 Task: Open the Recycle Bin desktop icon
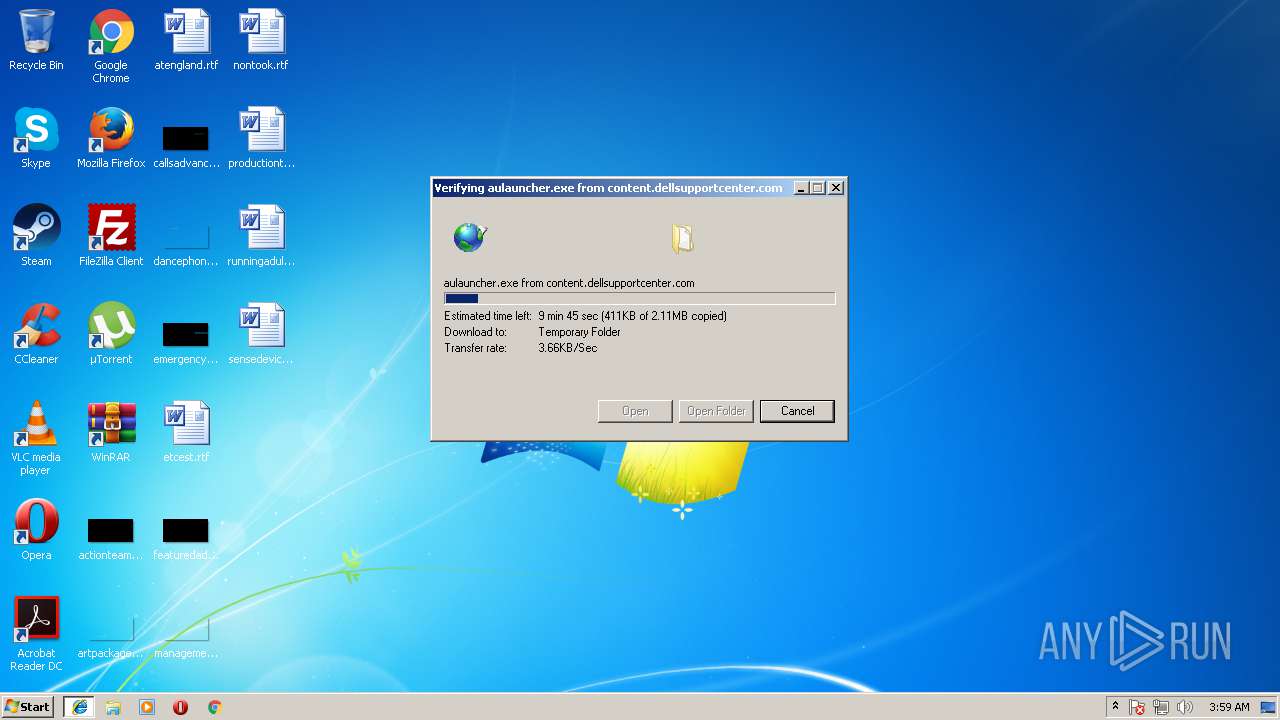(x=36, y=40)
